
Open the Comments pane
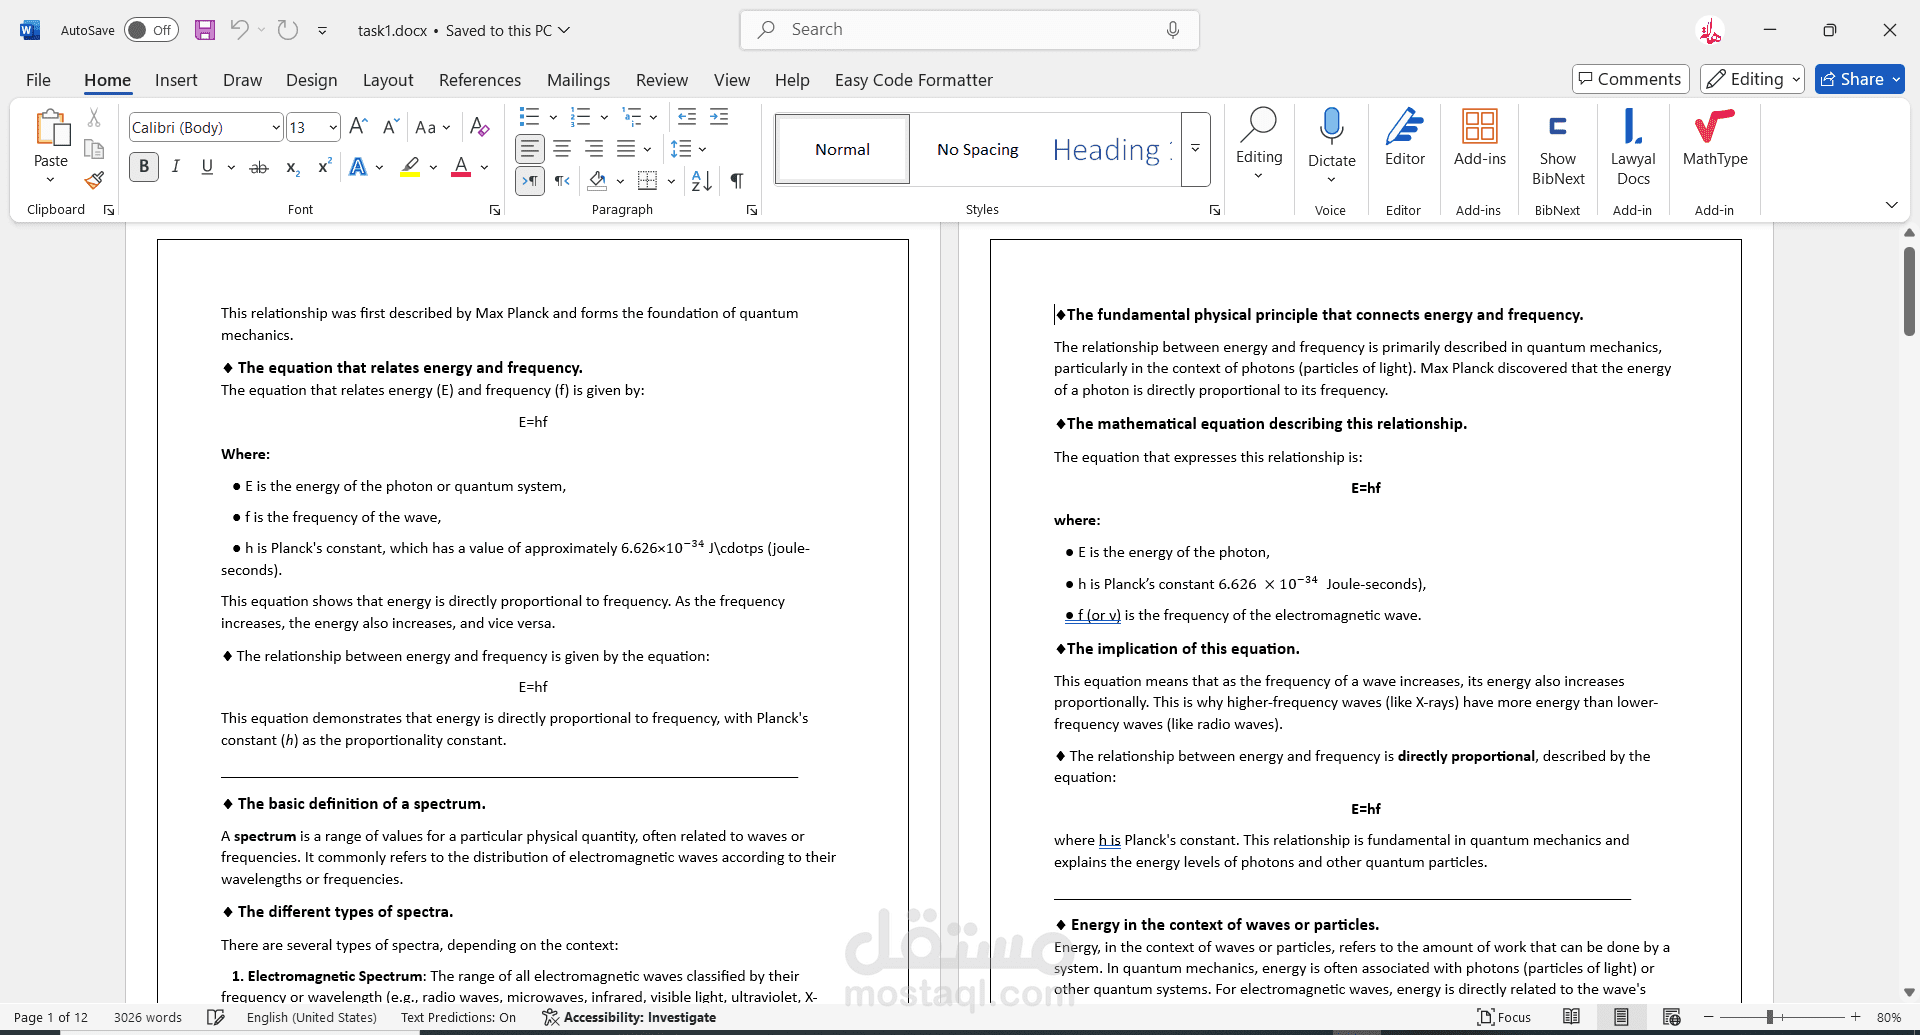pos(1630,79)
